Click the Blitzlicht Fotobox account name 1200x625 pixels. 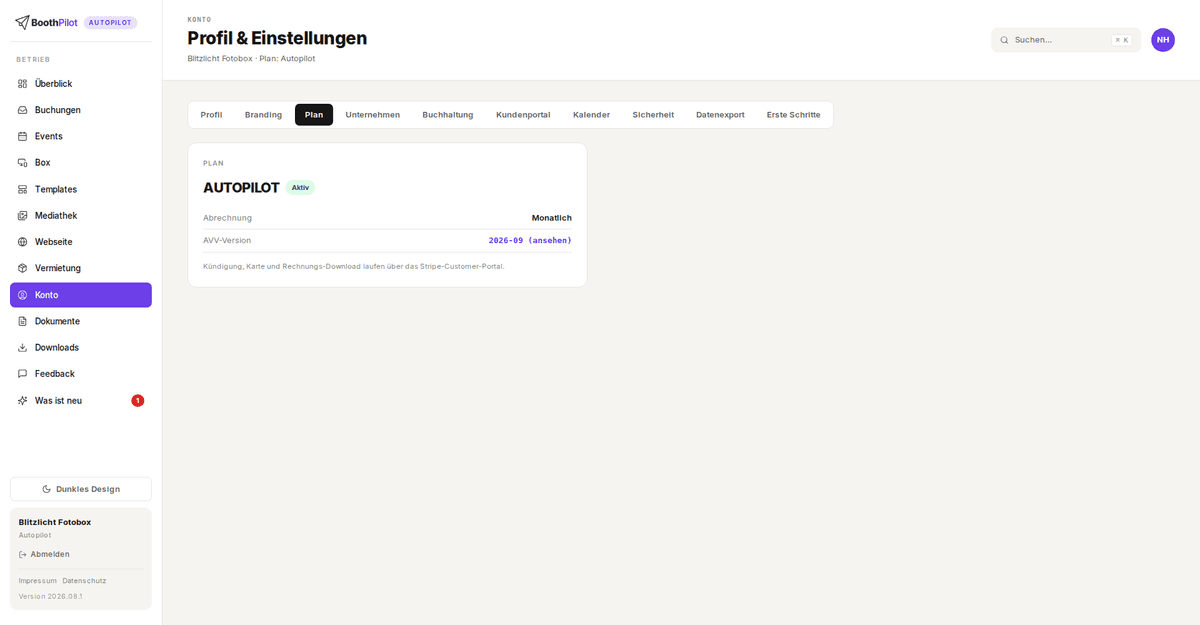click(55, 522)
